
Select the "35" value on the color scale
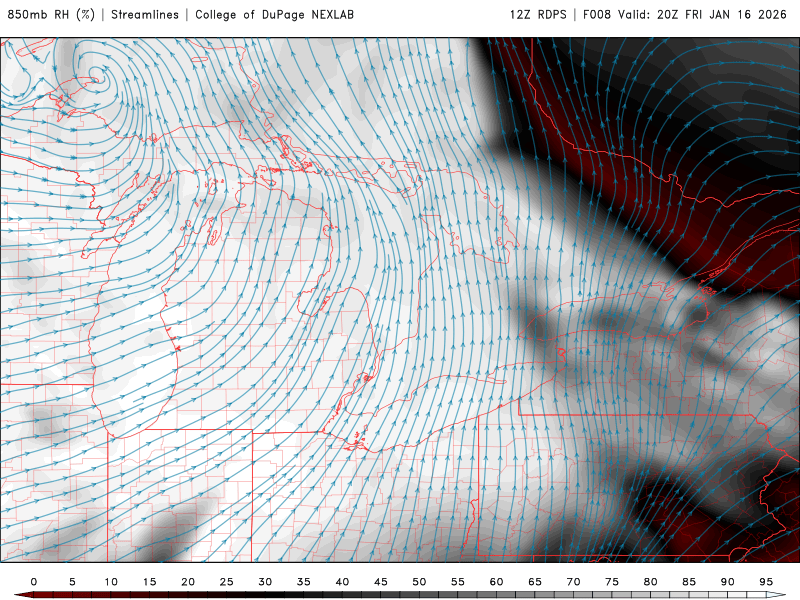[x=304, y=582]
